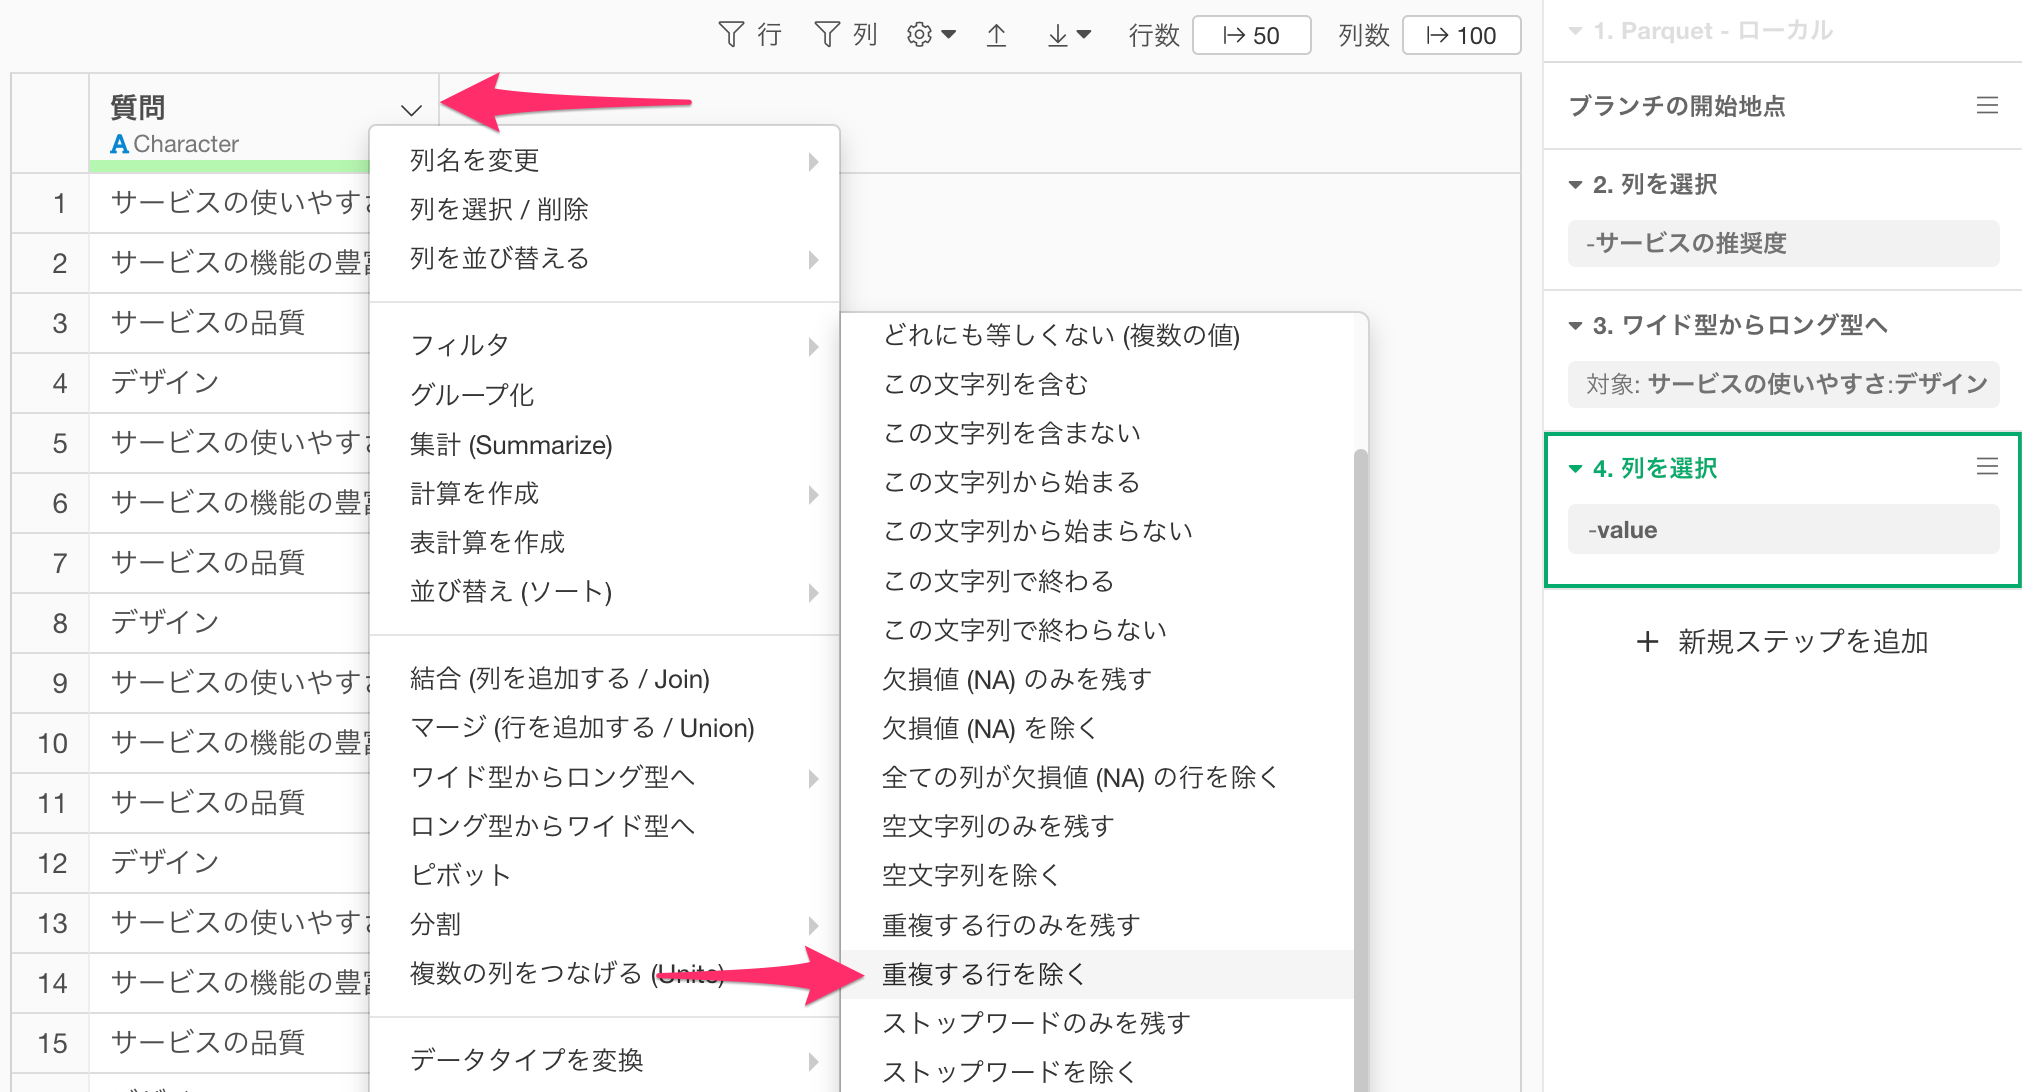Viewport: 2022px width, 1092px height.
Task: Choose 空文字列を除く option
Action: tap(1097, 875)
